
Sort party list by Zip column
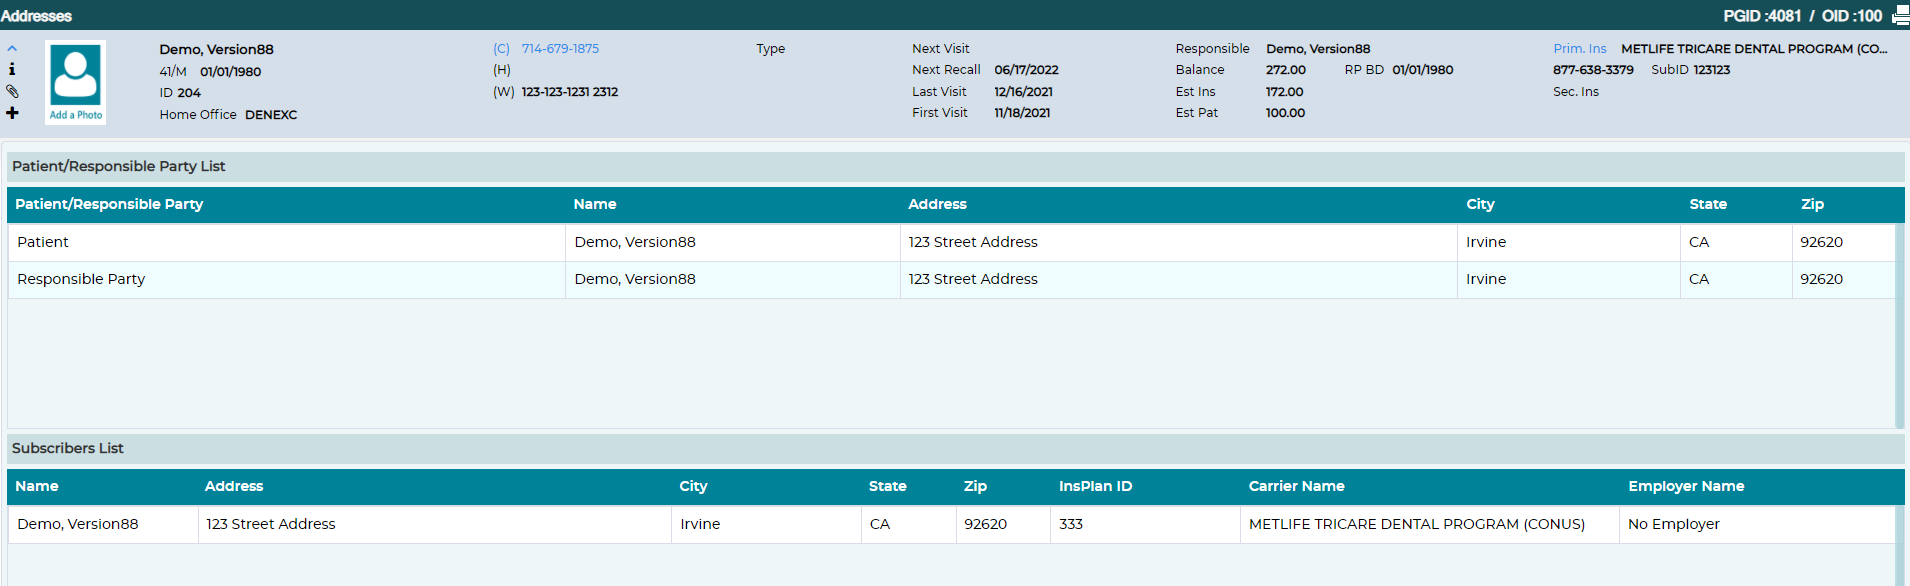[x=1812, y=204]
